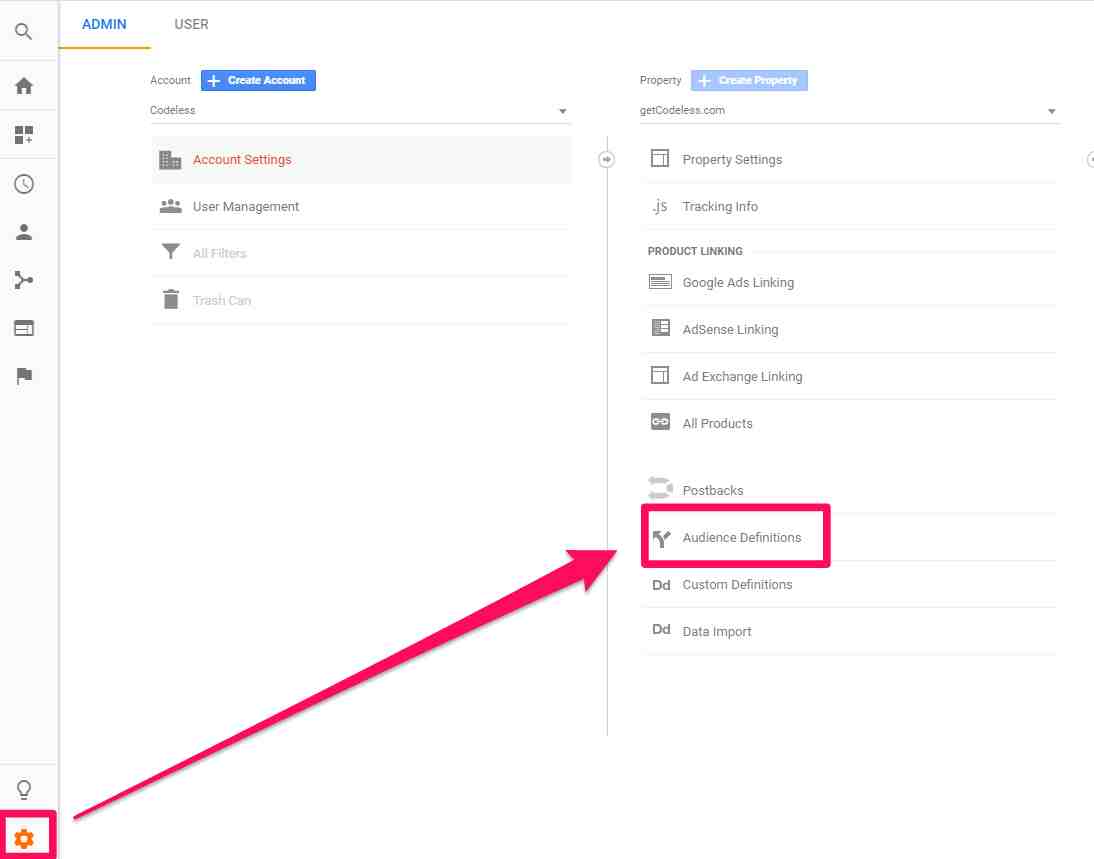Select the ADMIN tab
The image size is (1094, 859).
click(x=104, y=24)
